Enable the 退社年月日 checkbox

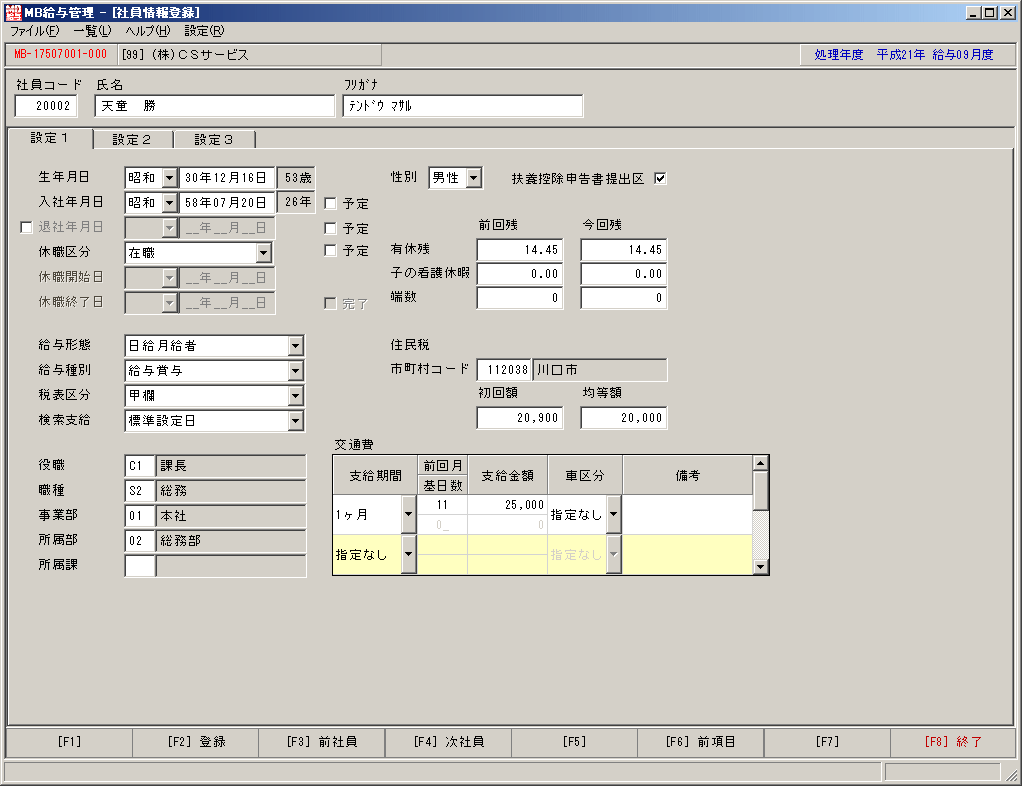click(x=27, y=227)
